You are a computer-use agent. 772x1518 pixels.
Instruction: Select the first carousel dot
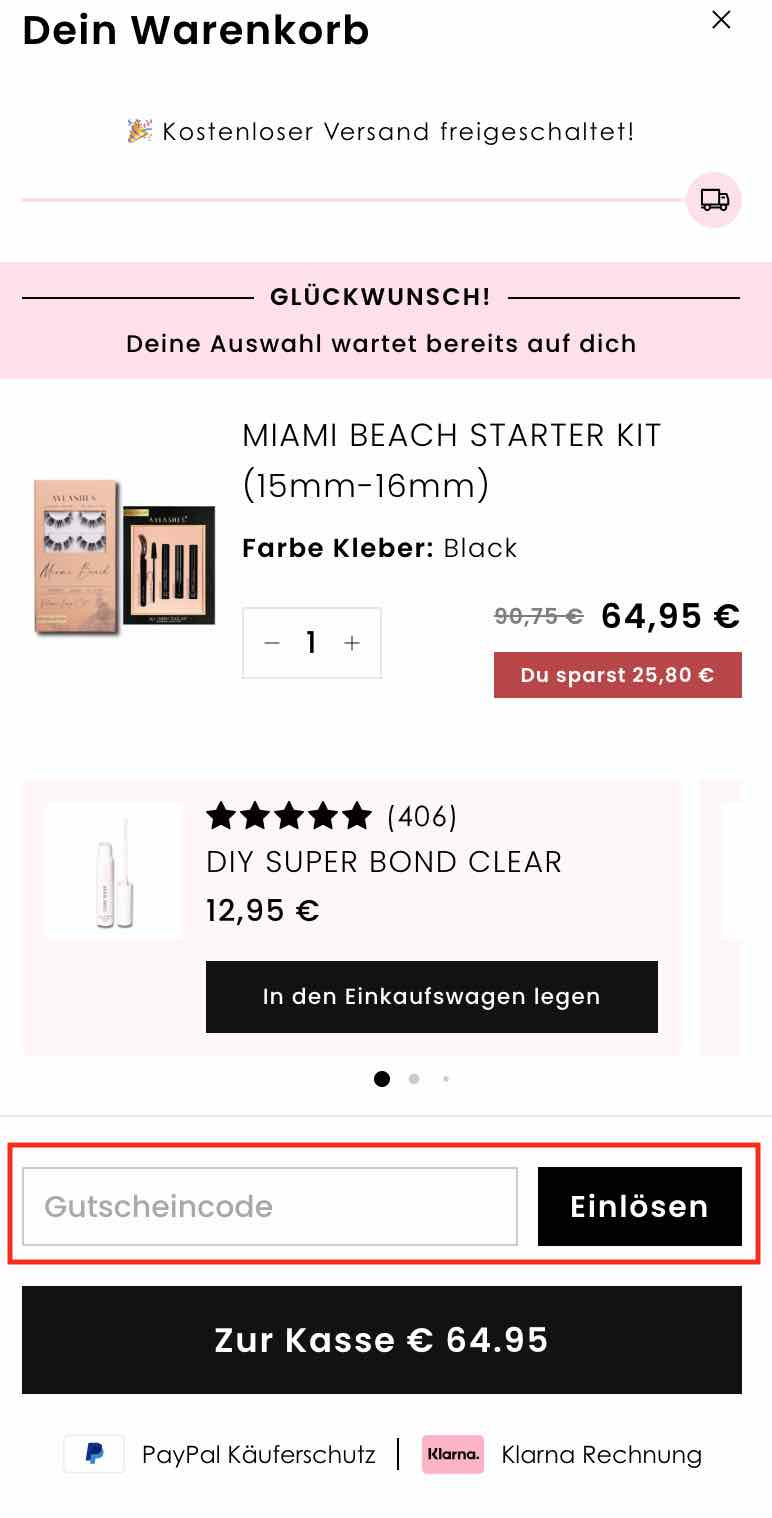coord(382,1079)
